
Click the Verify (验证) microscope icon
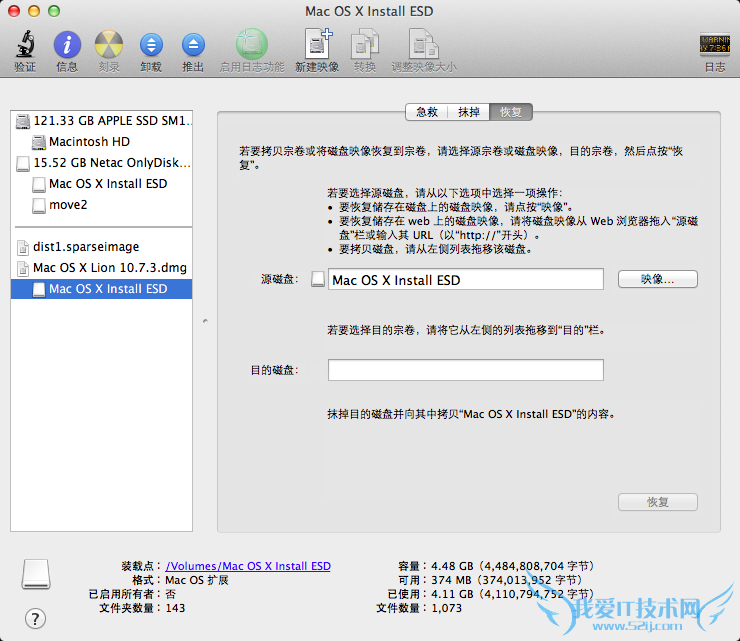(25, 44)
